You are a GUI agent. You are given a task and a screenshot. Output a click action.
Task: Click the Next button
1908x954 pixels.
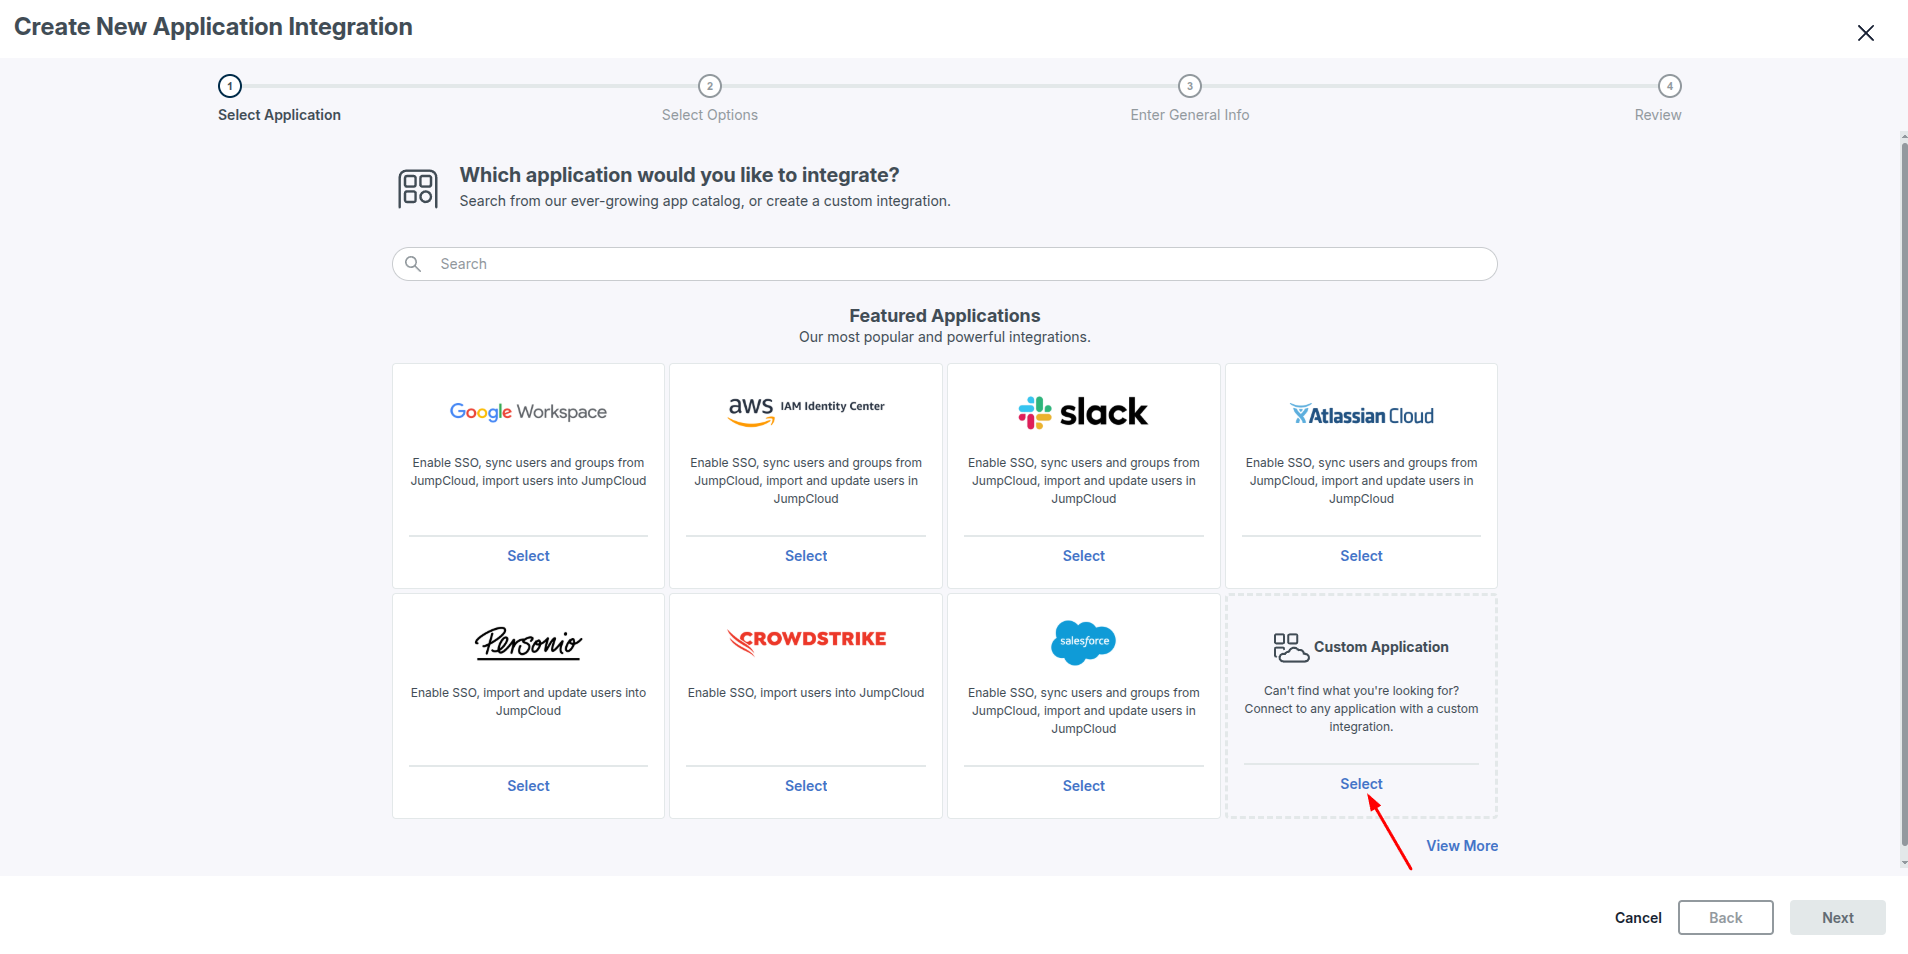(1837, 918)
